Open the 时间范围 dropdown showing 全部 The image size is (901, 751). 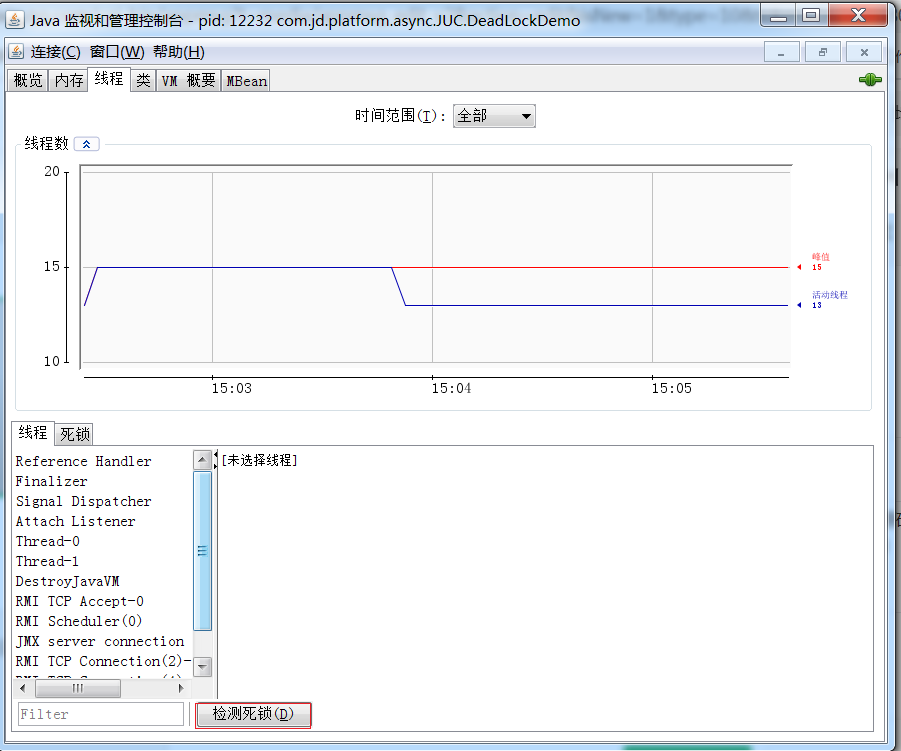[494, 116]
